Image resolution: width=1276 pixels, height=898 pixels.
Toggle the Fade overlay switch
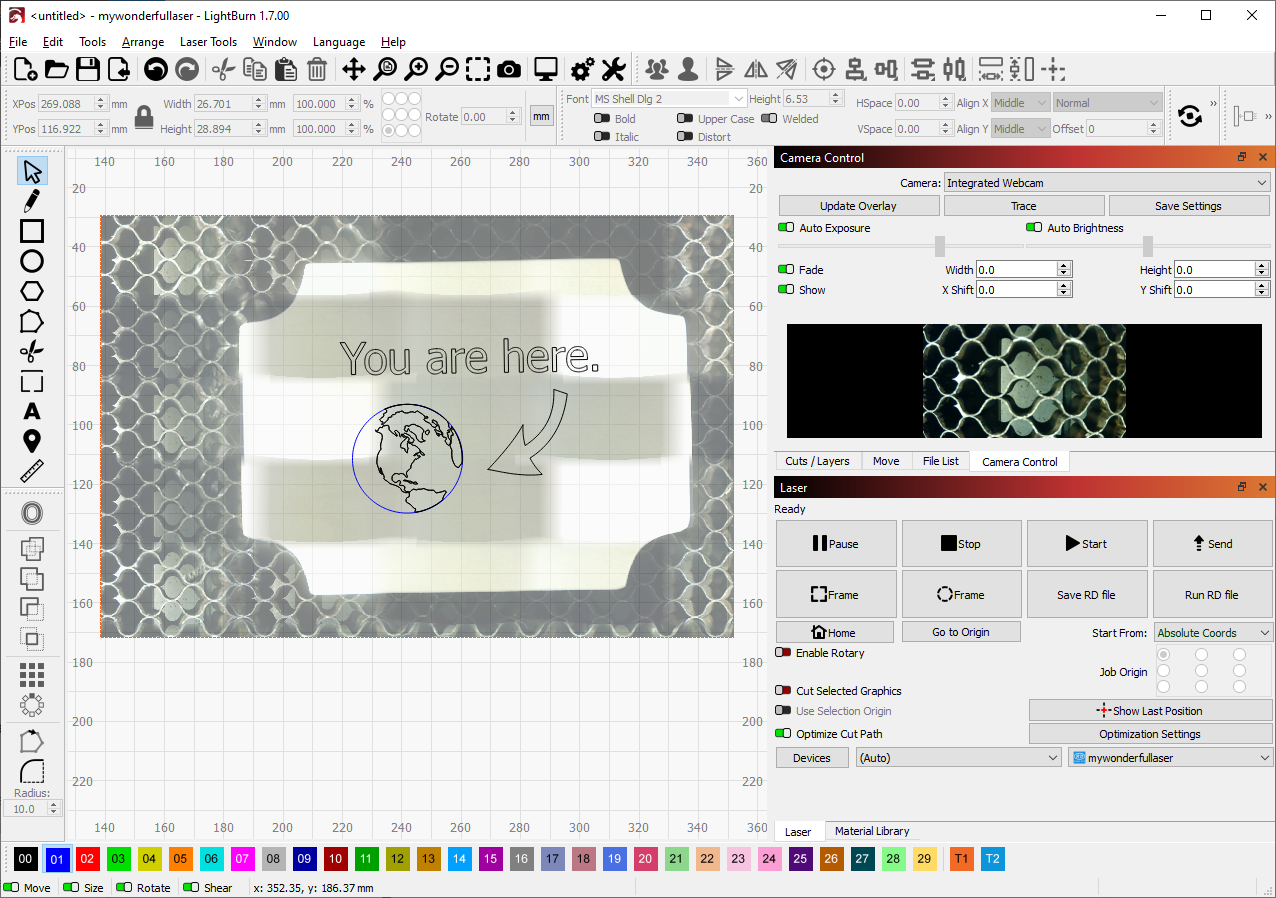click(x=786, y=270)
